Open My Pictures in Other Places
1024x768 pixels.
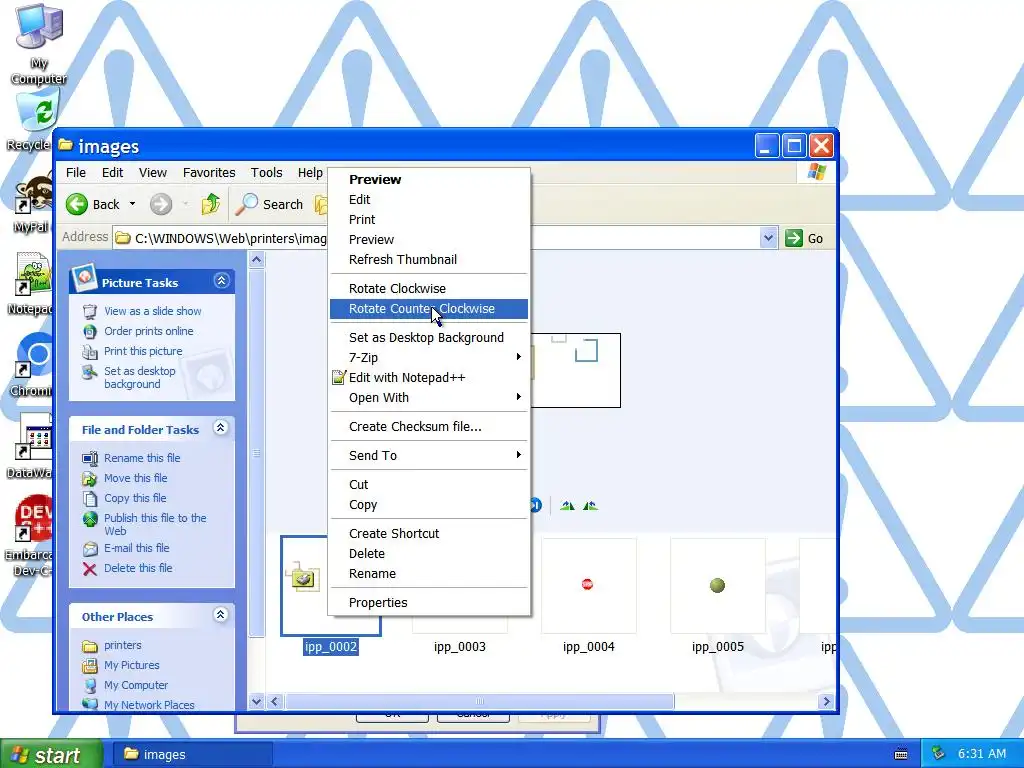[x=132, y=665]
